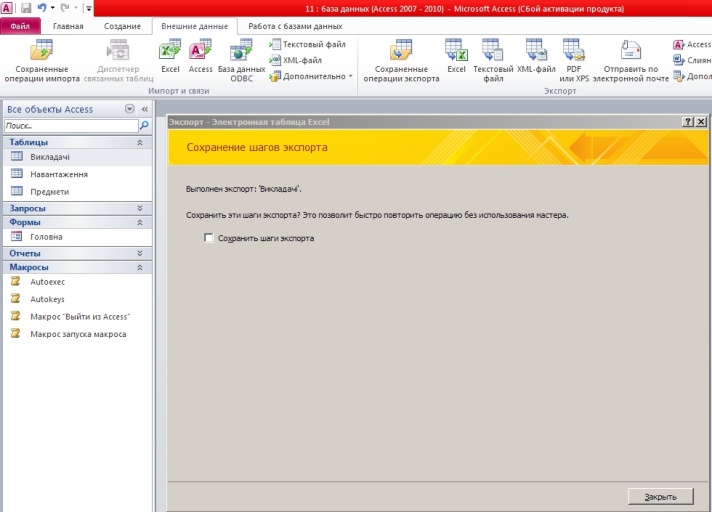Import from ODBC database
The image size is (712, 512).
241,61
